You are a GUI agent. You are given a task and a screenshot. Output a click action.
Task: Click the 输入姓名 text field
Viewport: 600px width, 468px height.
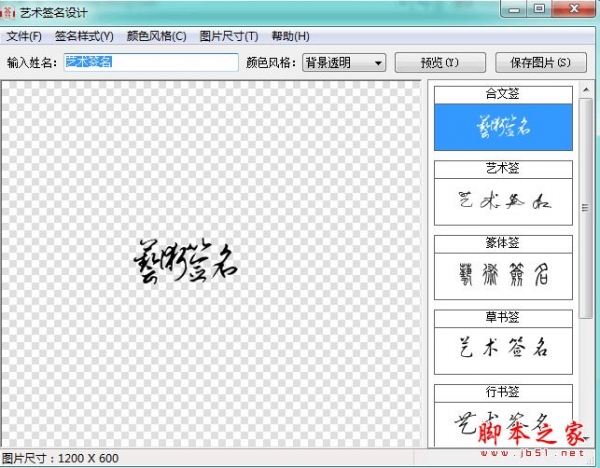point(150,62)
